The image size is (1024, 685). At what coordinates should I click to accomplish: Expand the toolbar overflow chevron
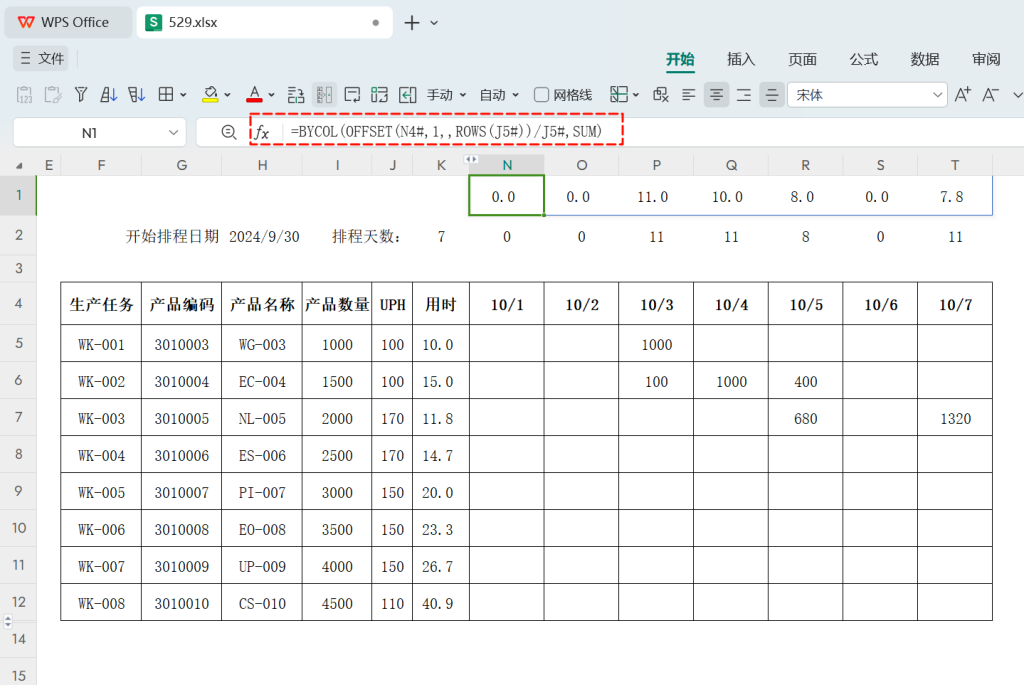(x=1017, y=95)
